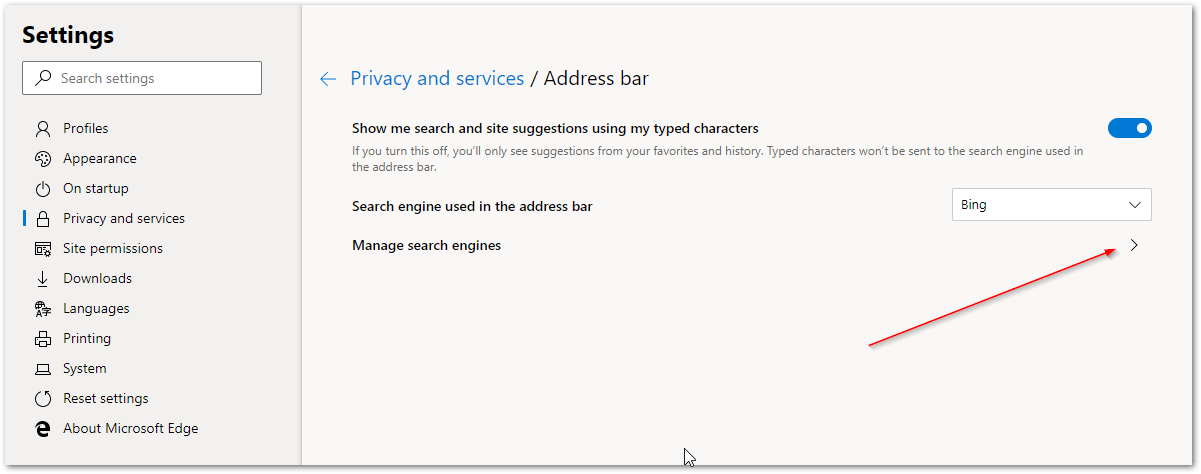
Task: Click the System laptop icon
Action: (42, 369)
